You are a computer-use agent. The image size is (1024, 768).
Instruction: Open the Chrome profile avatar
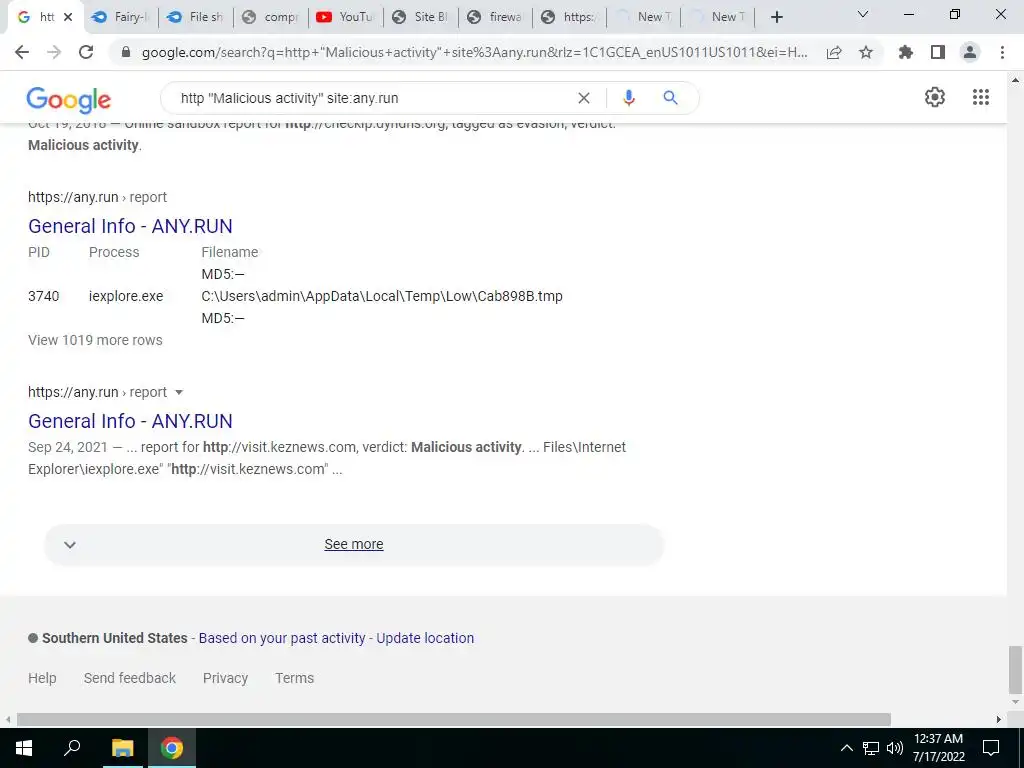[970, 52]
